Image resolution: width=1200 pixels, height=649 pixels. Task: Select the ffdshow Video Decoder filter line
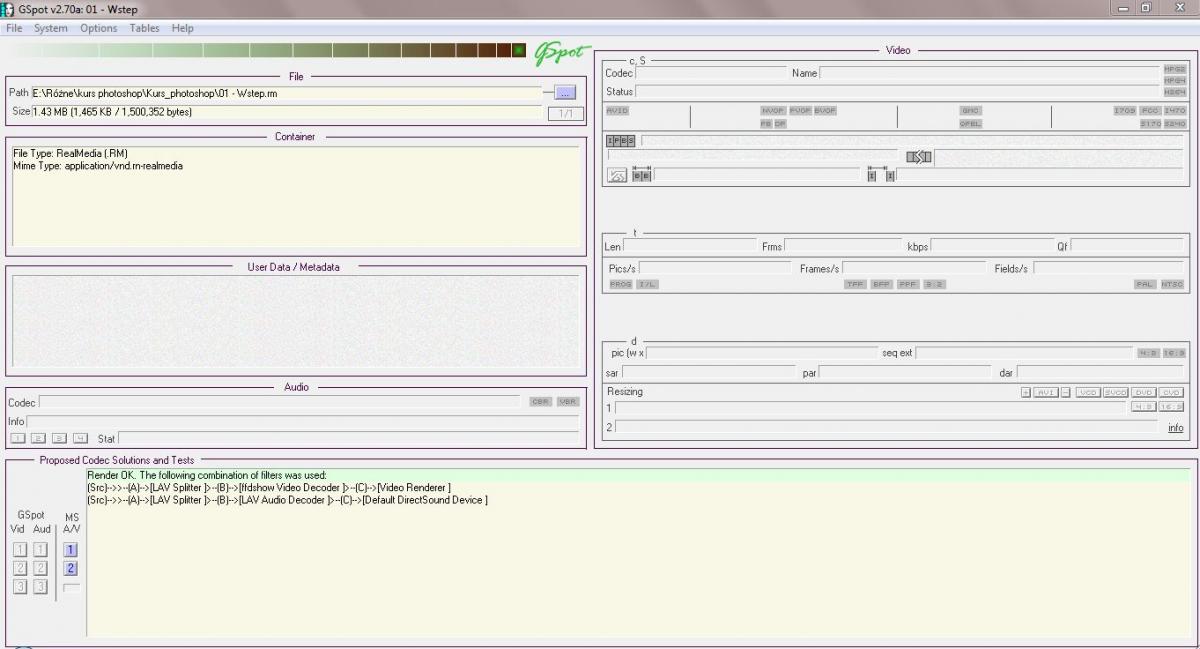tap(269, 488)
